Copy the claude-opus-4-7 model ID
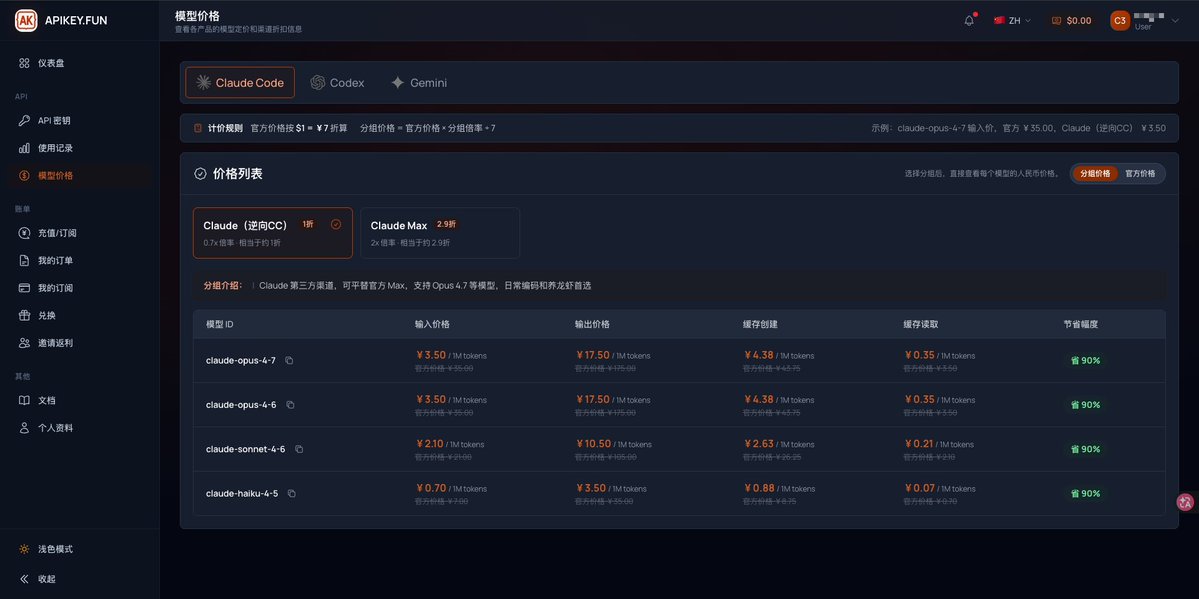The width and height of the screenshot is (1199, 599). pyautogui.click(x=289, y=360)
